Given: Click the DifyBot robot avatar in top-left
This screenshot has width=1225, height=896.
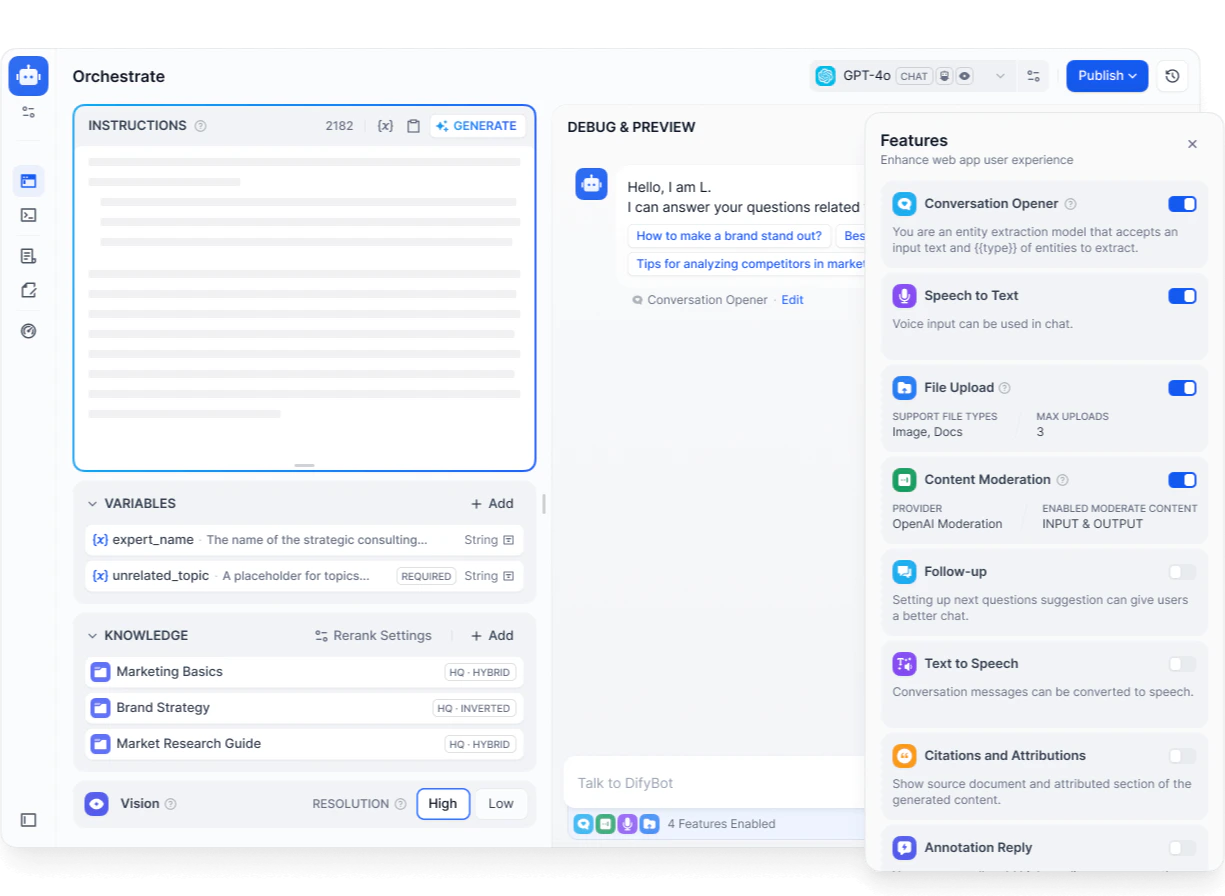Looking at the screenshot, I should (x=28, y=75).
